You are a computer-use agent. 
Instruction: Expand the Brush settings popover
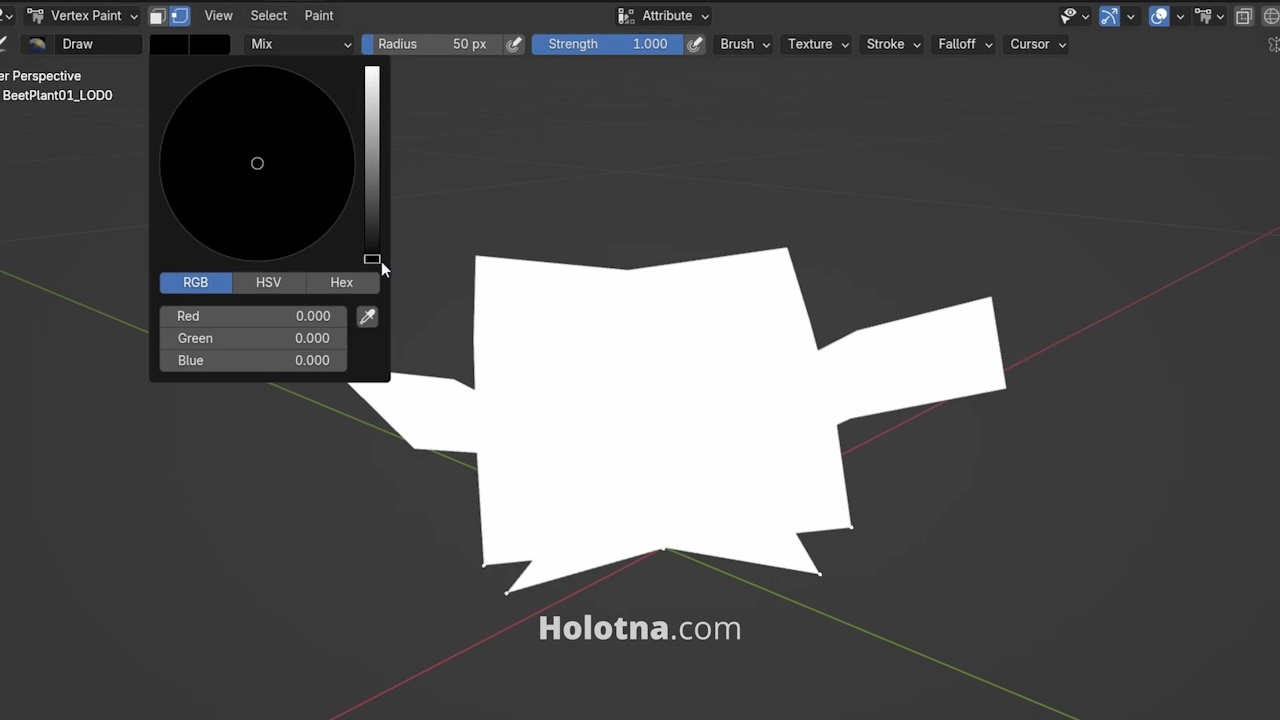[x=745, y=44]
